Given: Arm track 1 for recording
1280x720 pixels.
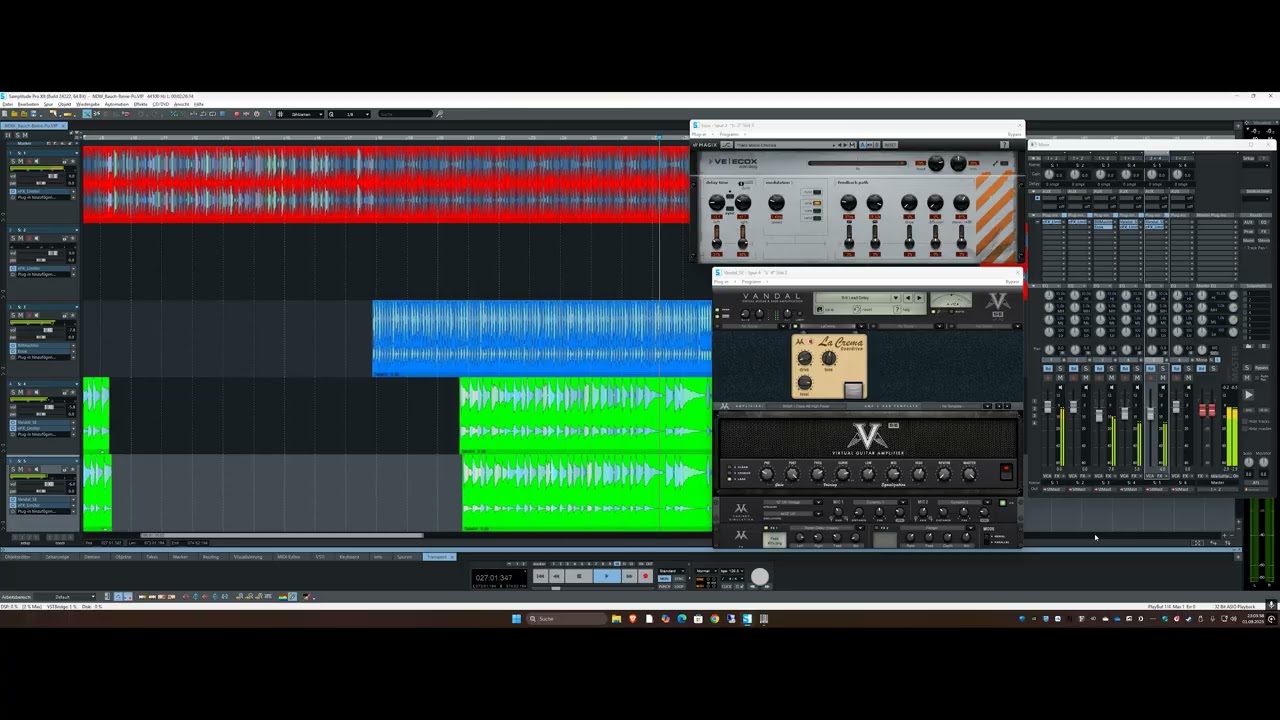Looking at the screenshot, I should coord(29,161).
